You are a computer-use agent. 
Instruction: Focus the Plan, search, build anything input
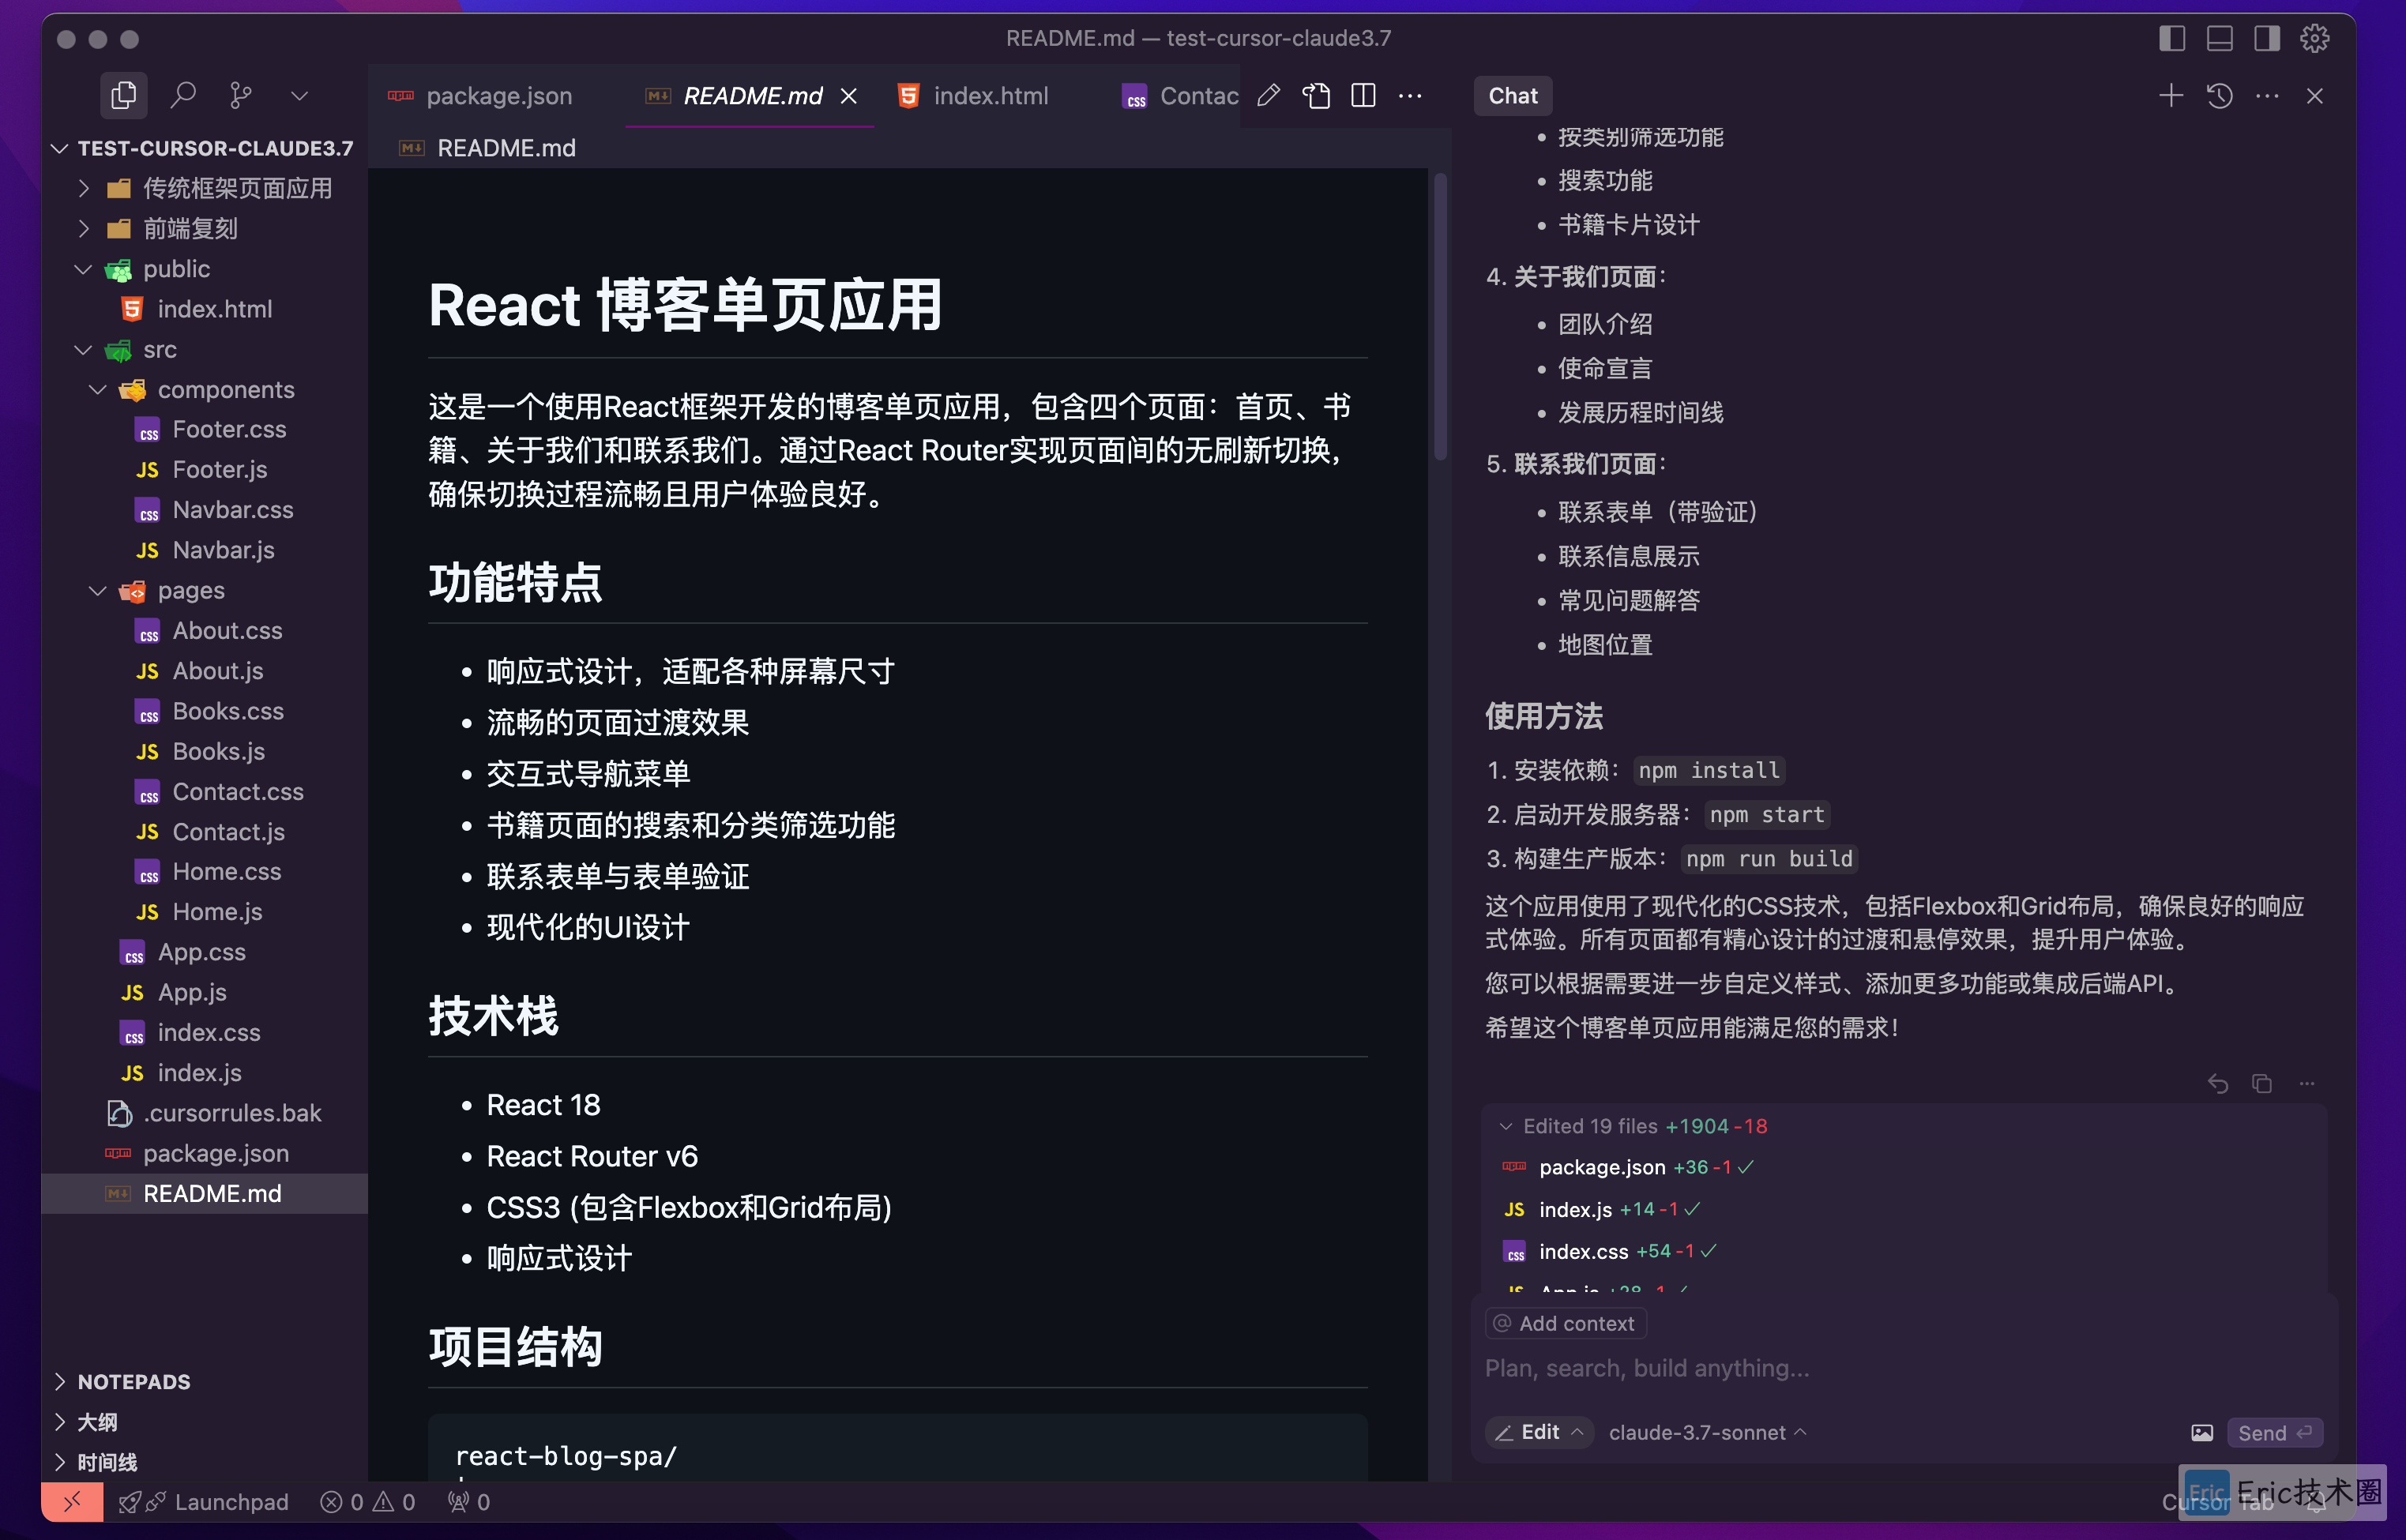pyautogui.click(x=1903, y=1368)
